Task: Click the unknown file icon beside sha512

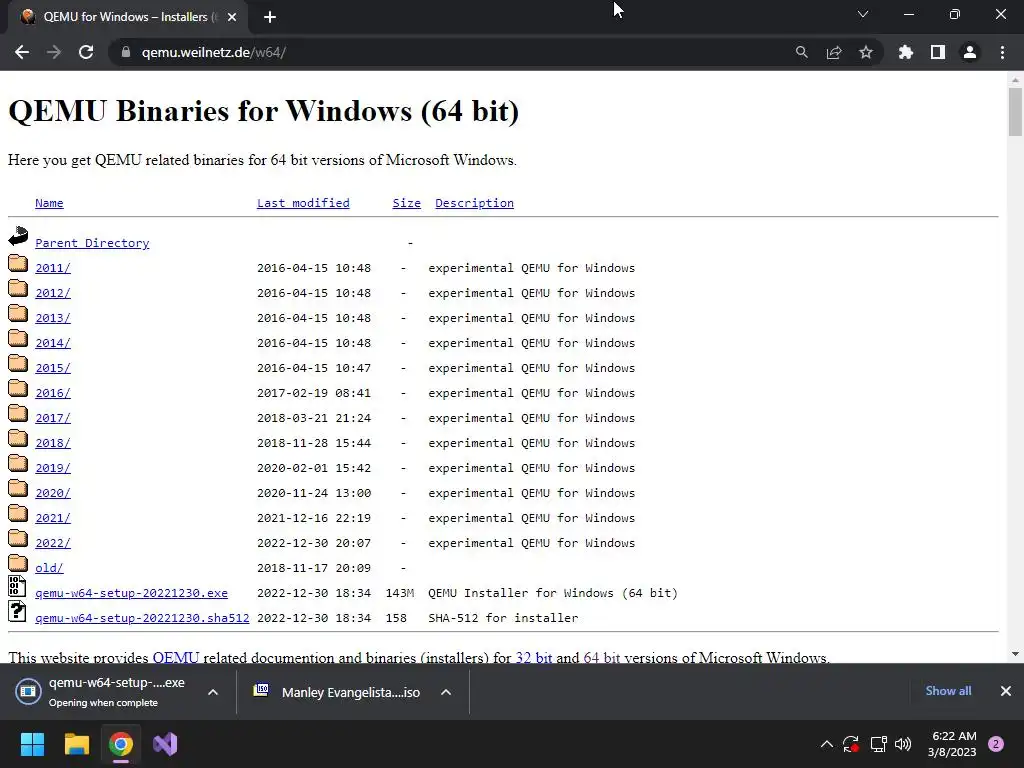Action: coord(17,611)
